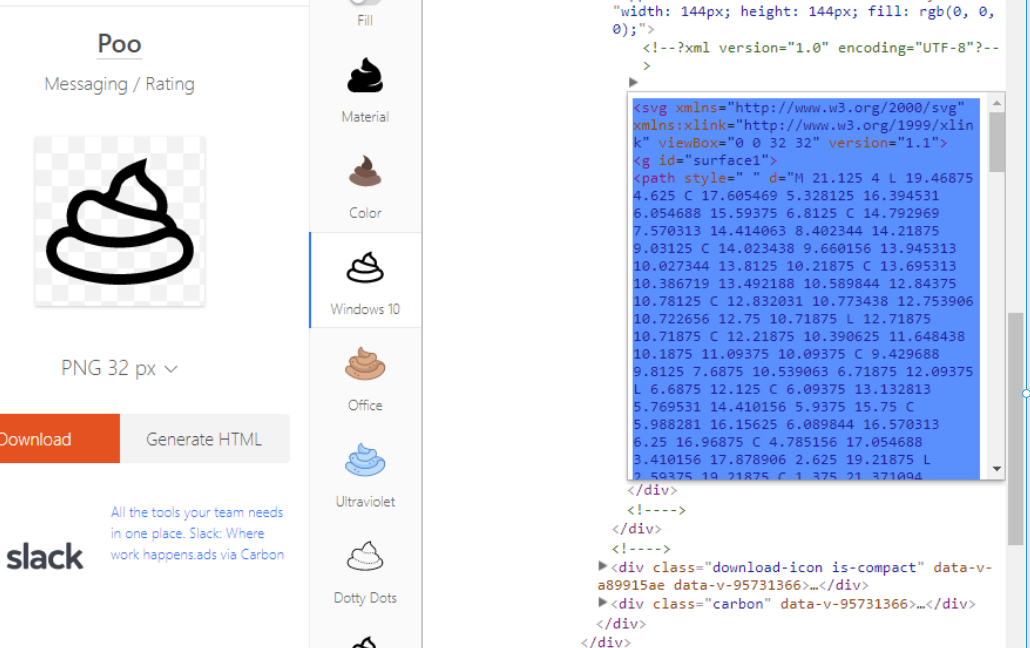Image resolution: width=1030 pixels, height=648 pixels.
Task: Open the Slack Carbon ad text link
Action: click(197, 533)
